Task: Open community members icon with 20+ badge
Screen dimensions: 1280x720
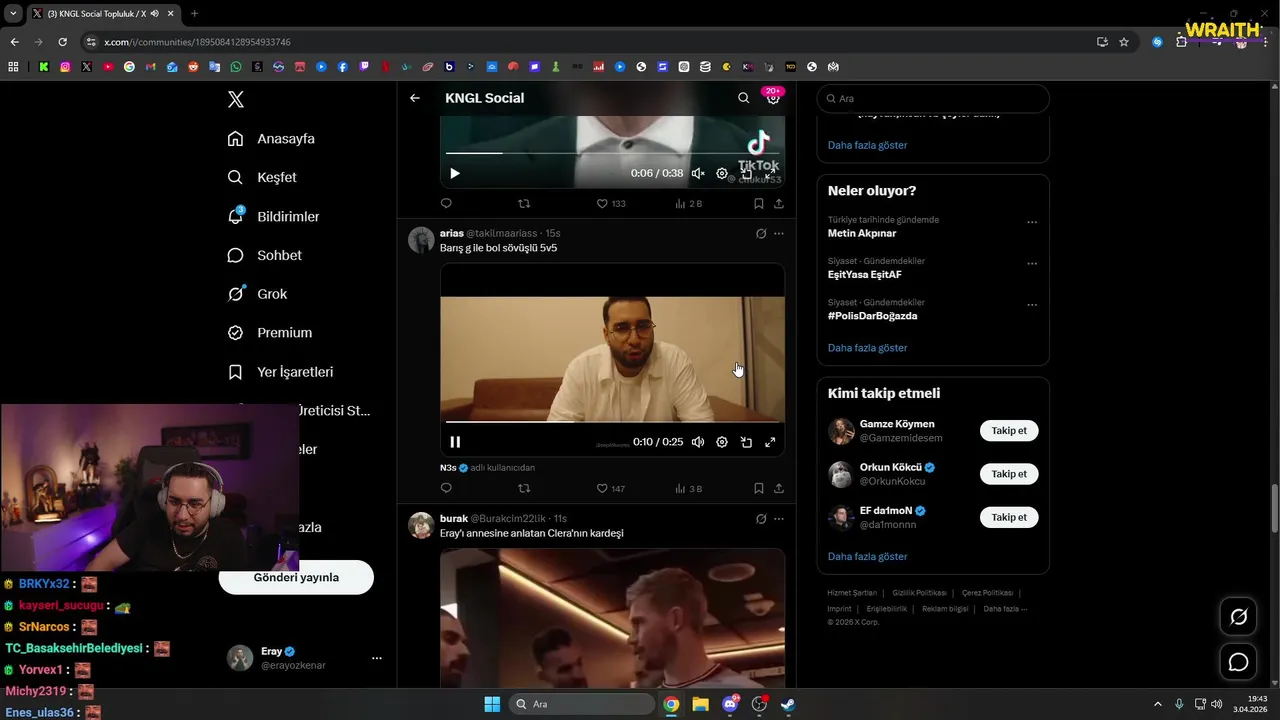Action: click(x=773, y=97)
